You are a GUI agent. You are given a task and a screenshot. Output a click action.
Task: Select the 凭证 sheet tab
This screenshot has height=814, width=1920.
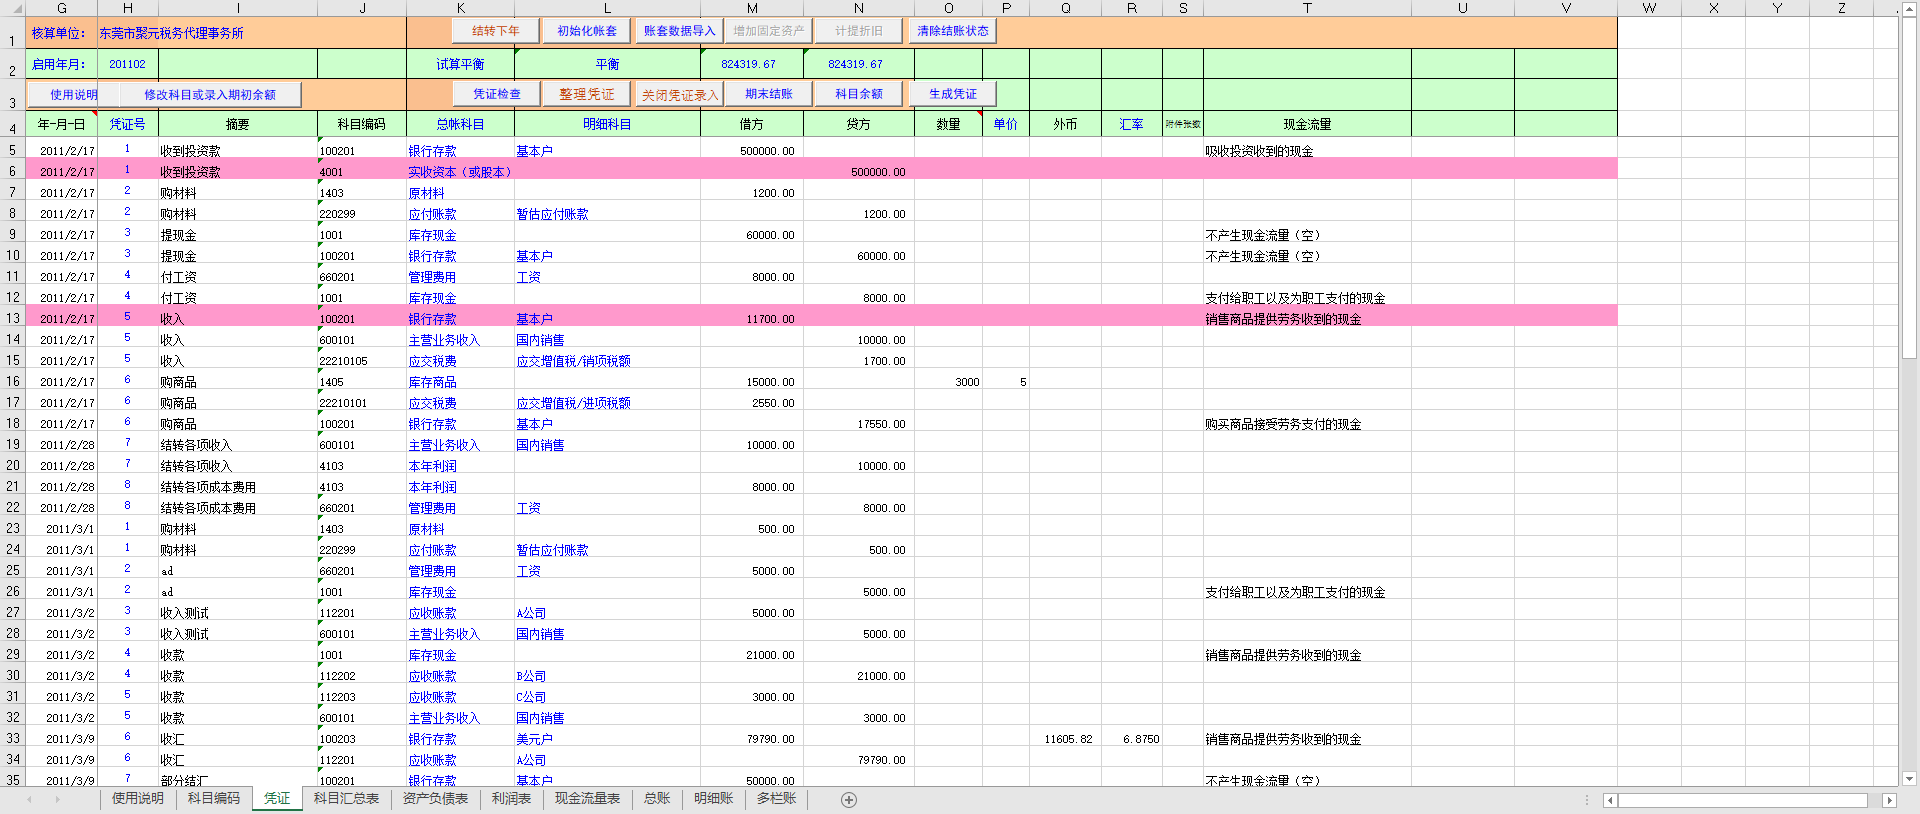(277, 799)
